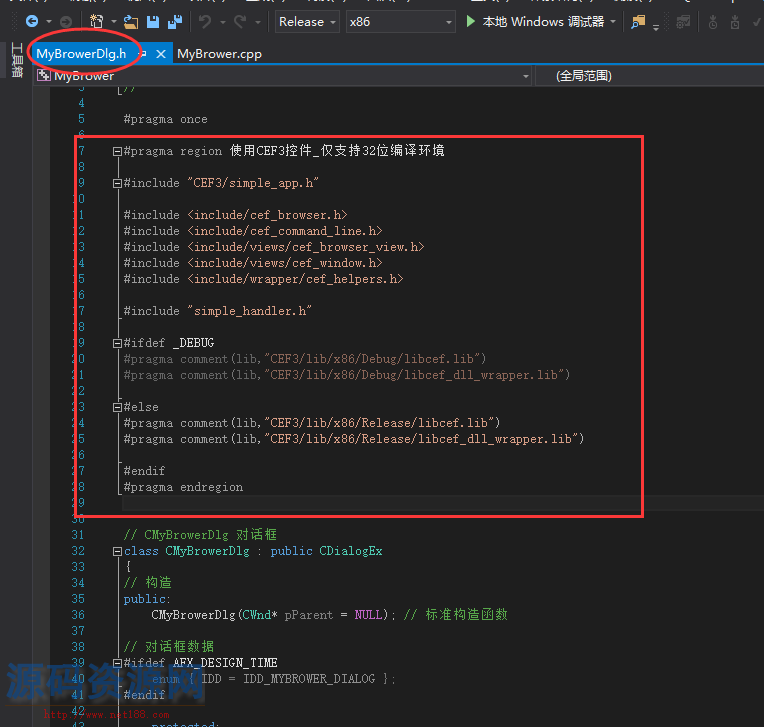Image resolution: width=764 pixels, height=727 pixels.
Task: Click the New Project toolbar icon
Action: pyautogui.click(x=96, y=21)
